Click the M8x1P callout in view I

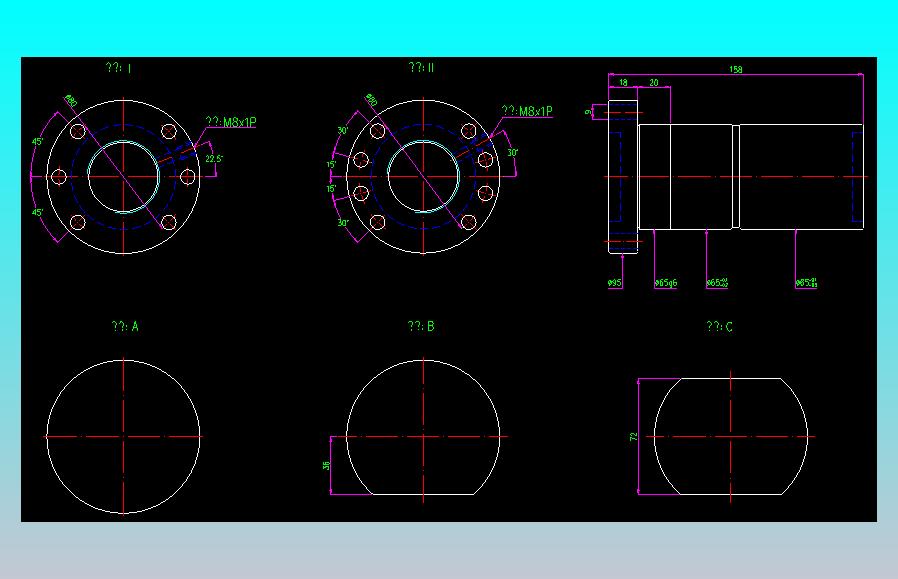coord(231,122)
